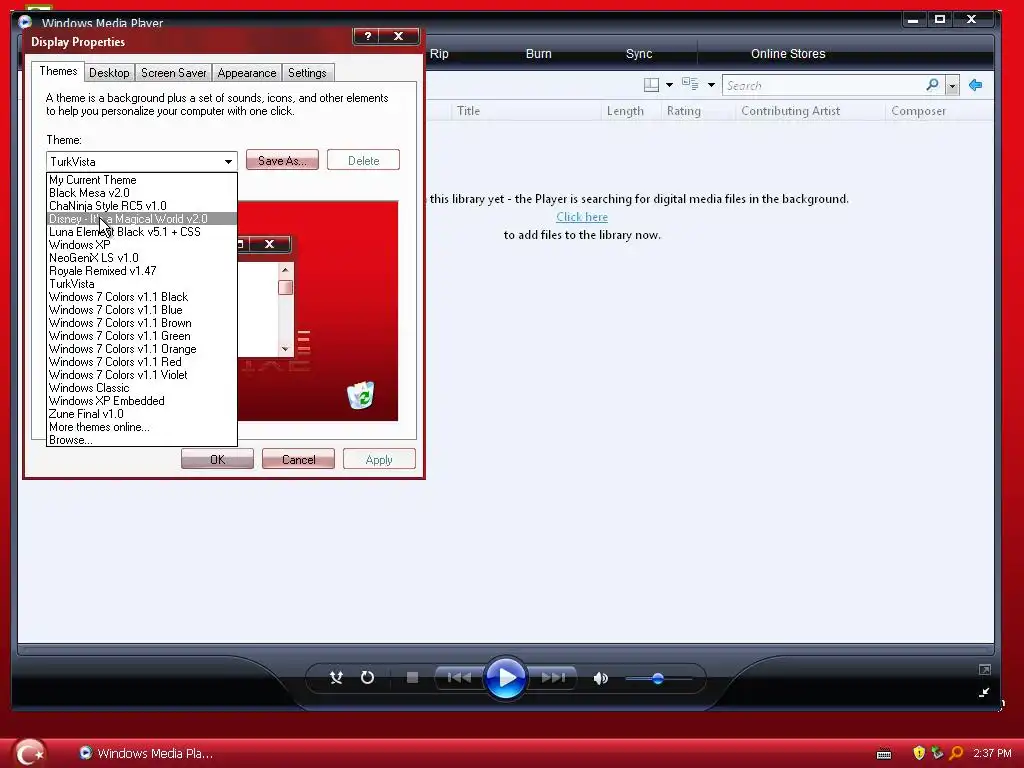Image resolution: width=1024 pixels, height=768 pixels.
Task: Switch to the Screen Saver tab
Action: [174, 72]
